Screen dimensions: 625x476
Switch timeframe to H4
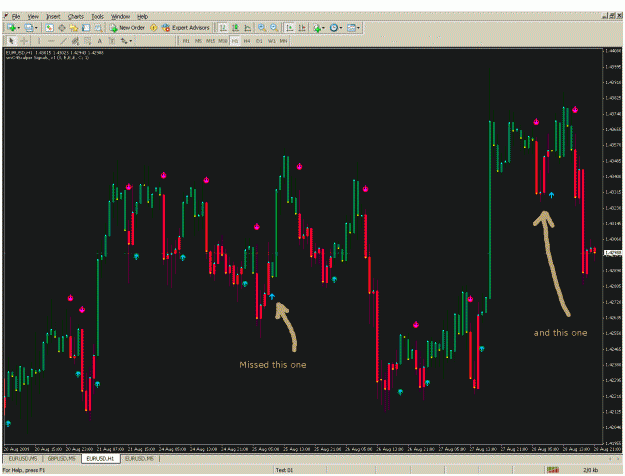click(x=247, y=41)
